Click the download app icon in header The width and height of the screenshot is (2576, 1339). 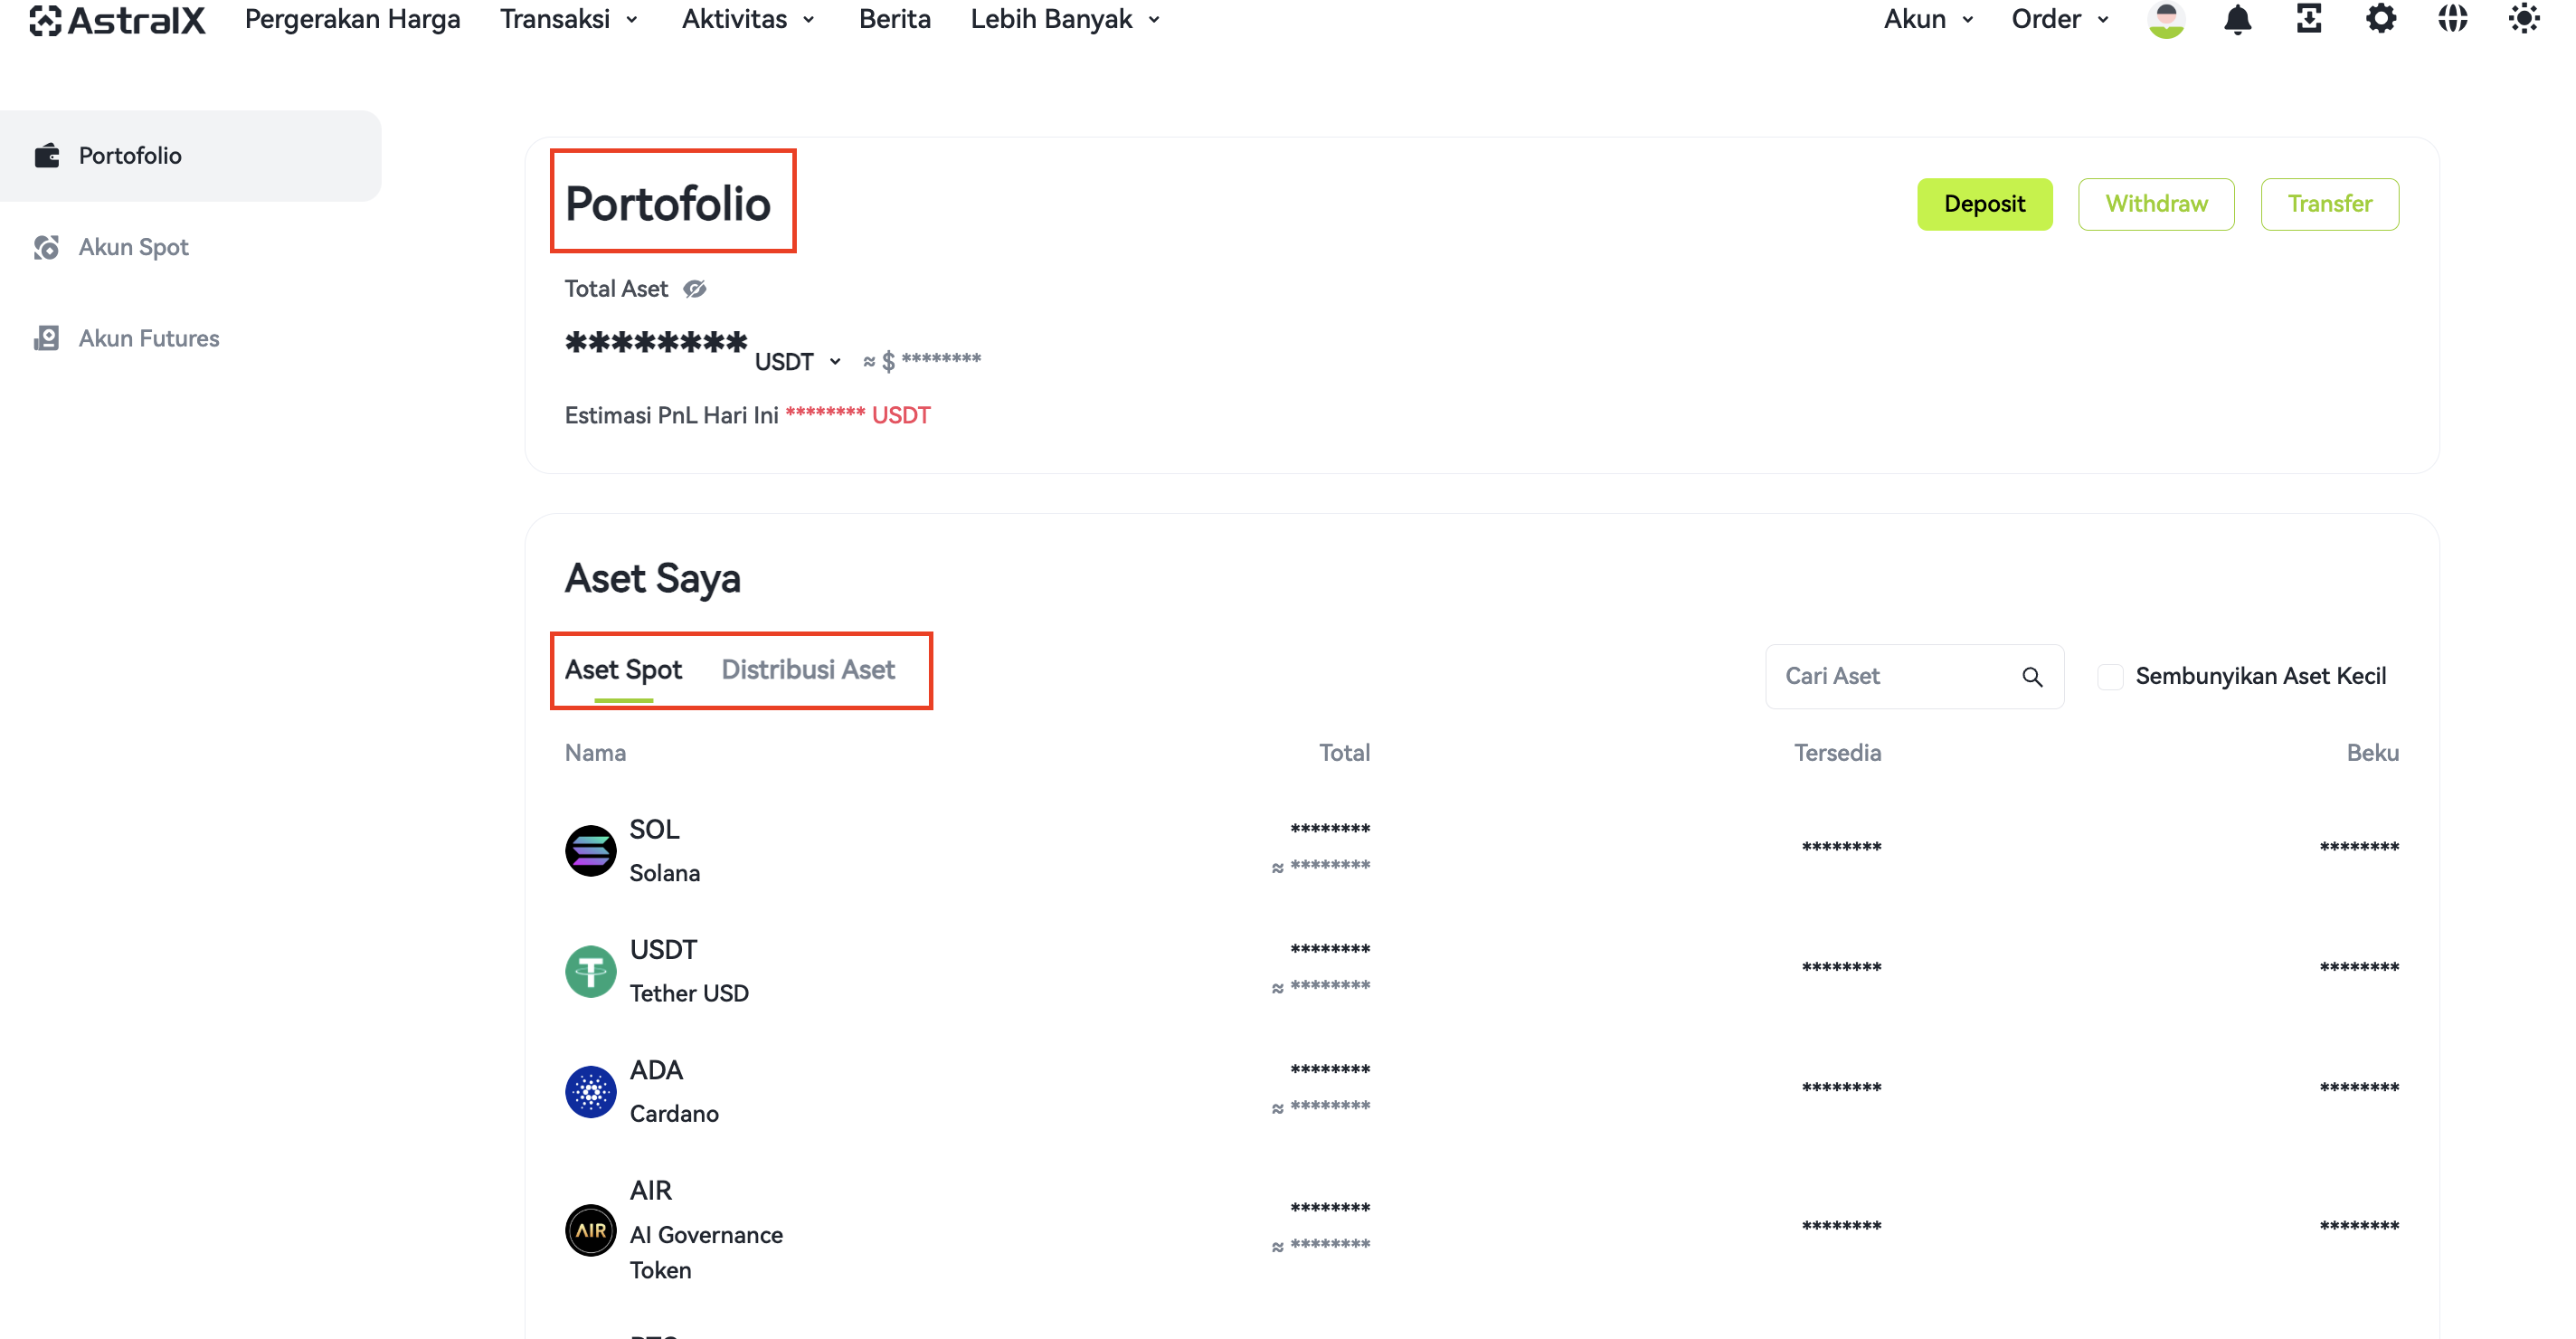[2309, 19]
